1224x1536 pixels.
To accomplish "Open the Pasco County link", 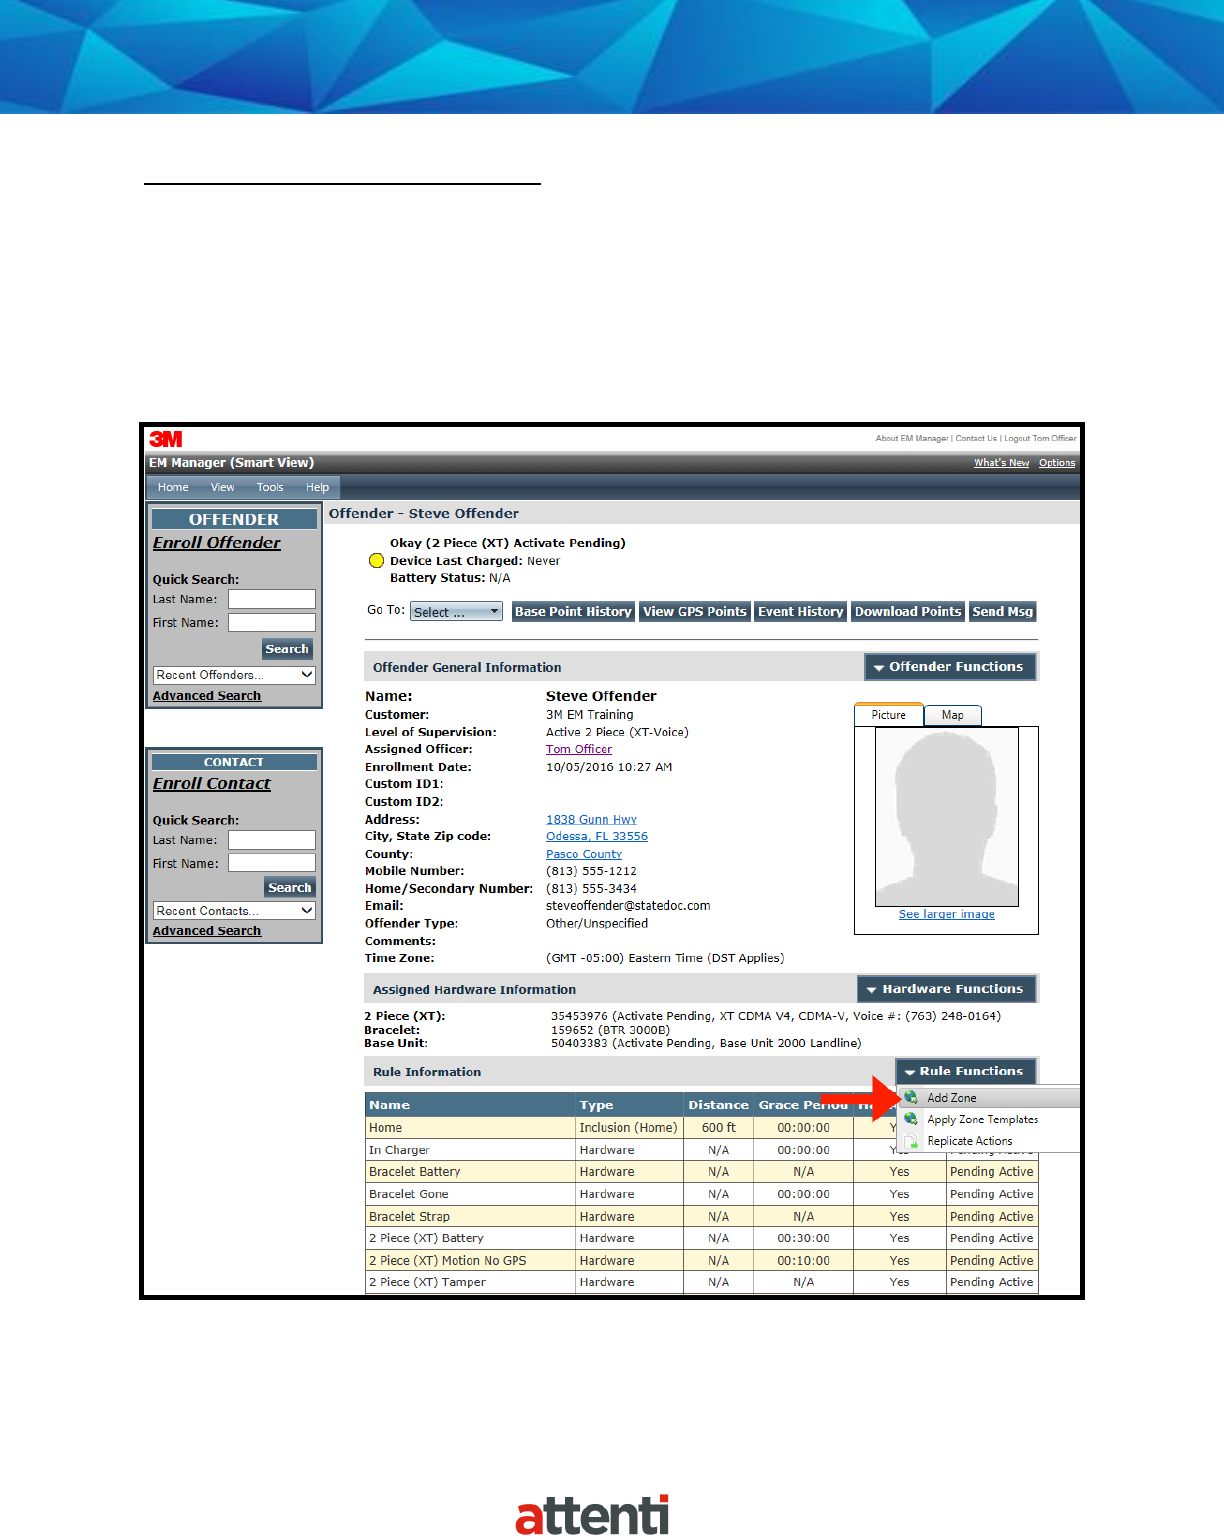I will coord(584,854).
